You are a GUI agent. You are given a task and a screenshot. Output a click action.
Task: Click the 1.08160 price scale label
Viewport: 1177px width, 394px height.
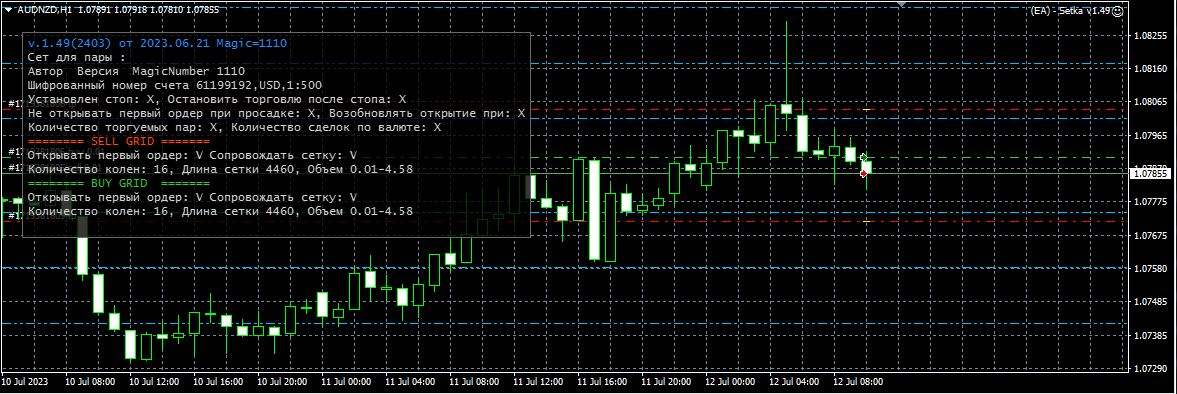[x=1151, y=69]
